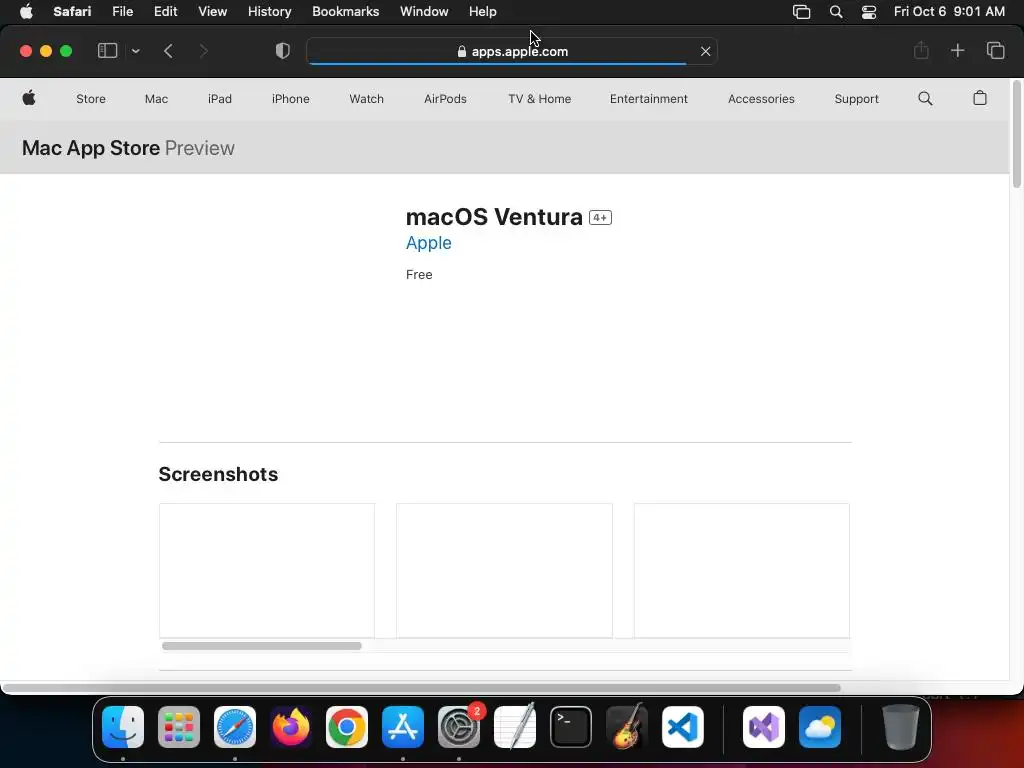Click the page horizontal scrollbar at bottom
The width and height of the screenshot is (1024, 768).
tap(421, 688)
